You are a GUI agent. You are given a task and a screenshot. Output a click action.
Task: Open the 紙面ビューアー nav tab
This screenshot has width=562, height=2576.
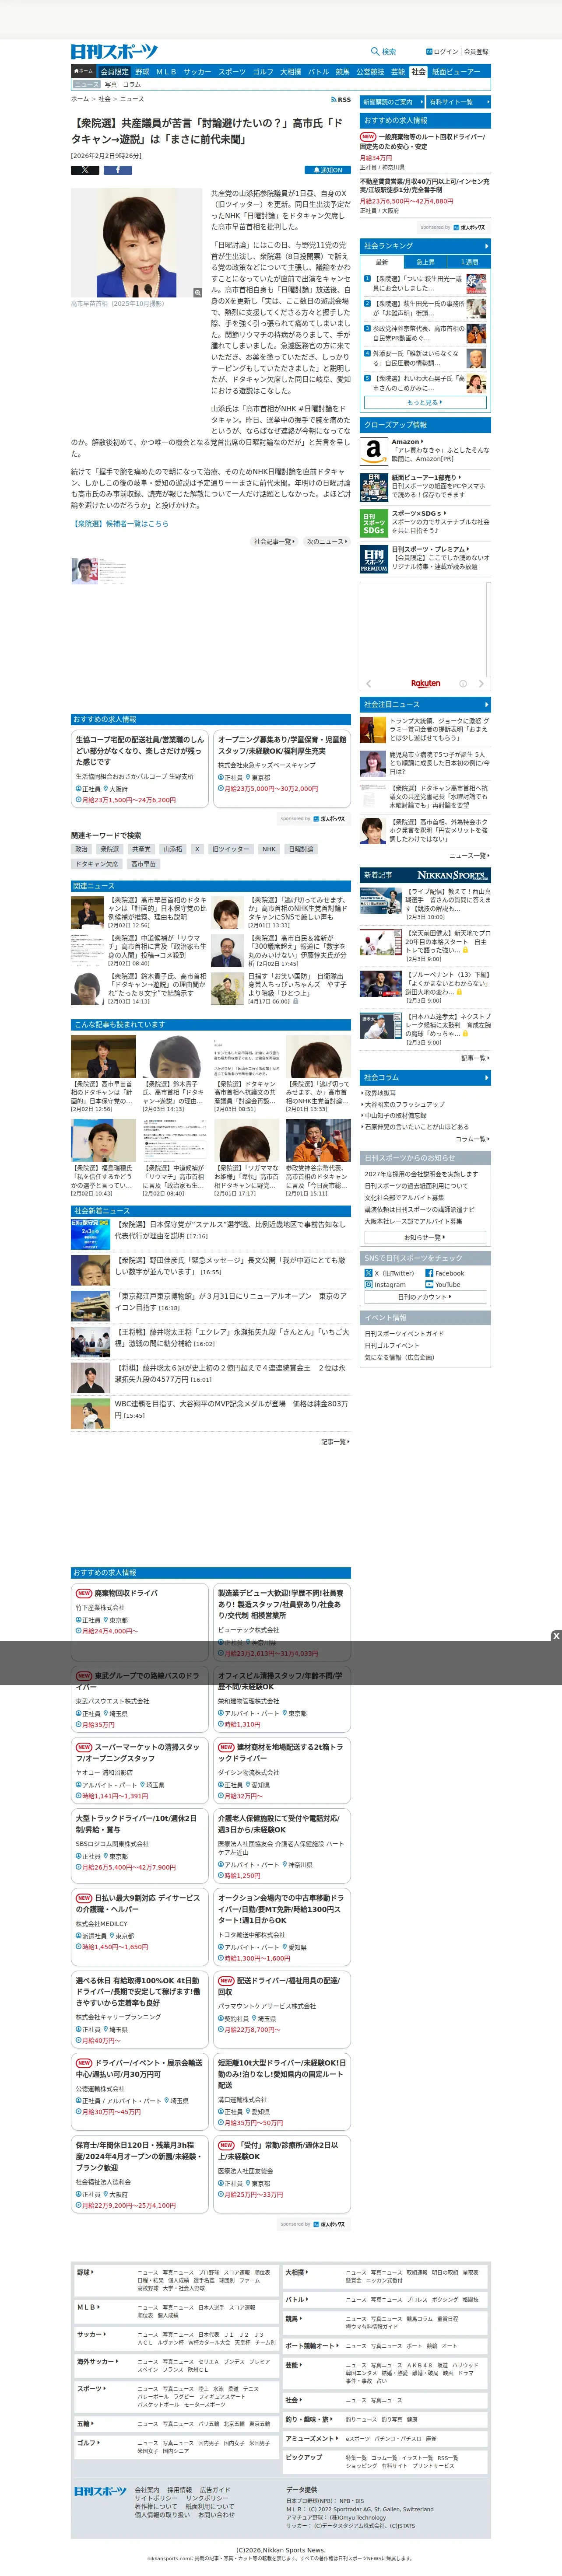coord(456,72)
